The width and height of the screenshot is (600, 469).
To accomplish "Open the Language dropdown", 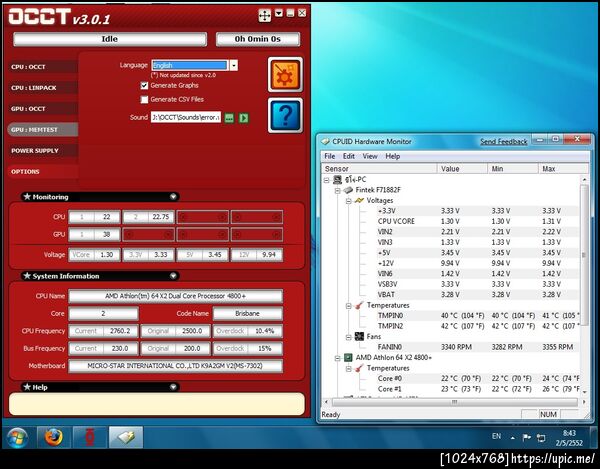I will [x=233, y=65].
